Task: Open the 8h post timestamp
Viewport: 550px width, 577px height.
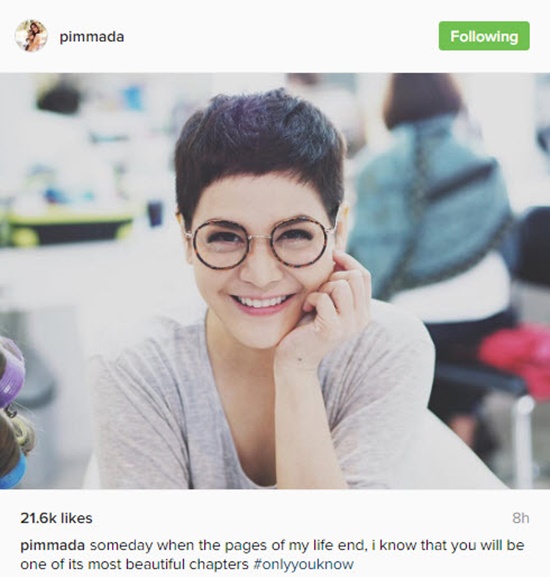Action: [x=521, y=518]
